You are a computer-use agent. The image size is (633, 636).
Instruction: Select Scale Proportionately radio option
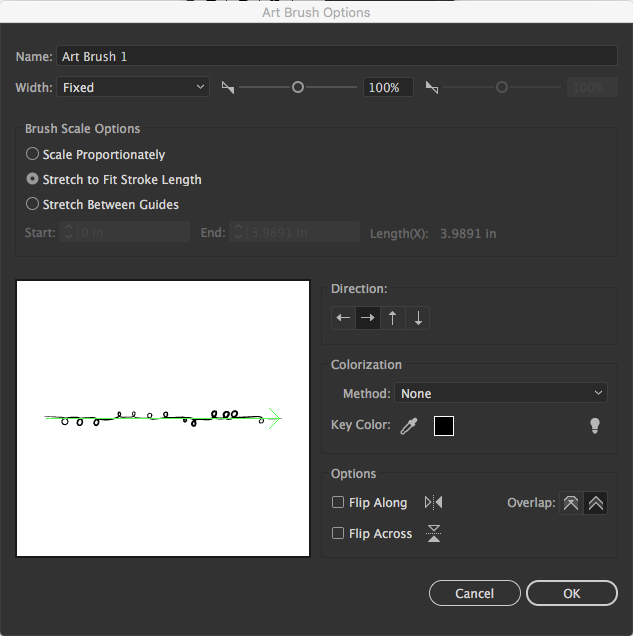click(33, 155)
